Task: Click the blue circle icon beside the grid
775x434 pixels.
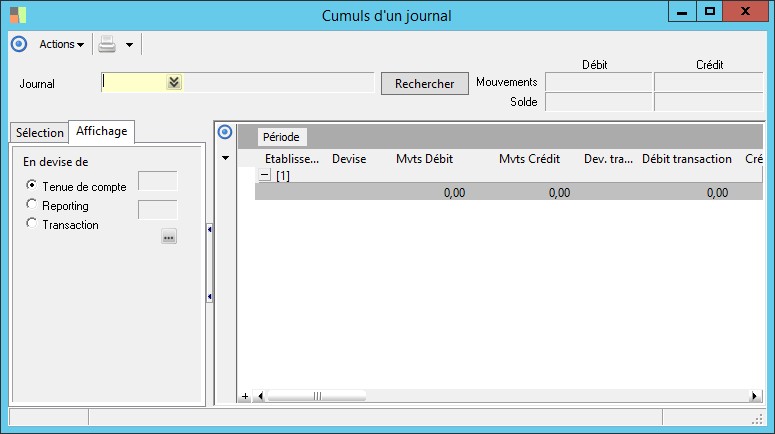Action: coord(225,132)
